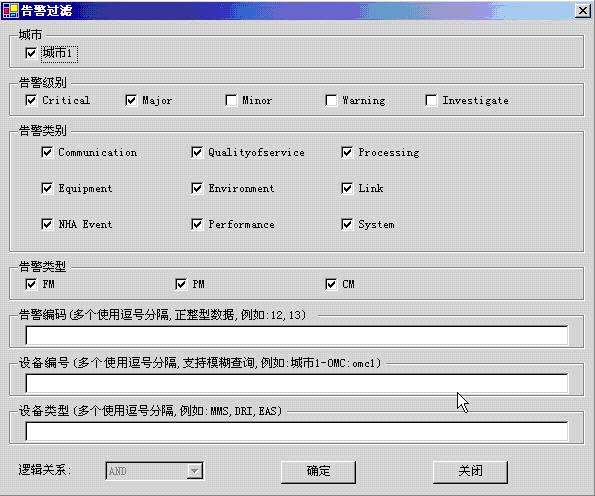Click the 告警过滤 window title icon
This screenshot has height=496, width=595.
[x=11, y=11]
